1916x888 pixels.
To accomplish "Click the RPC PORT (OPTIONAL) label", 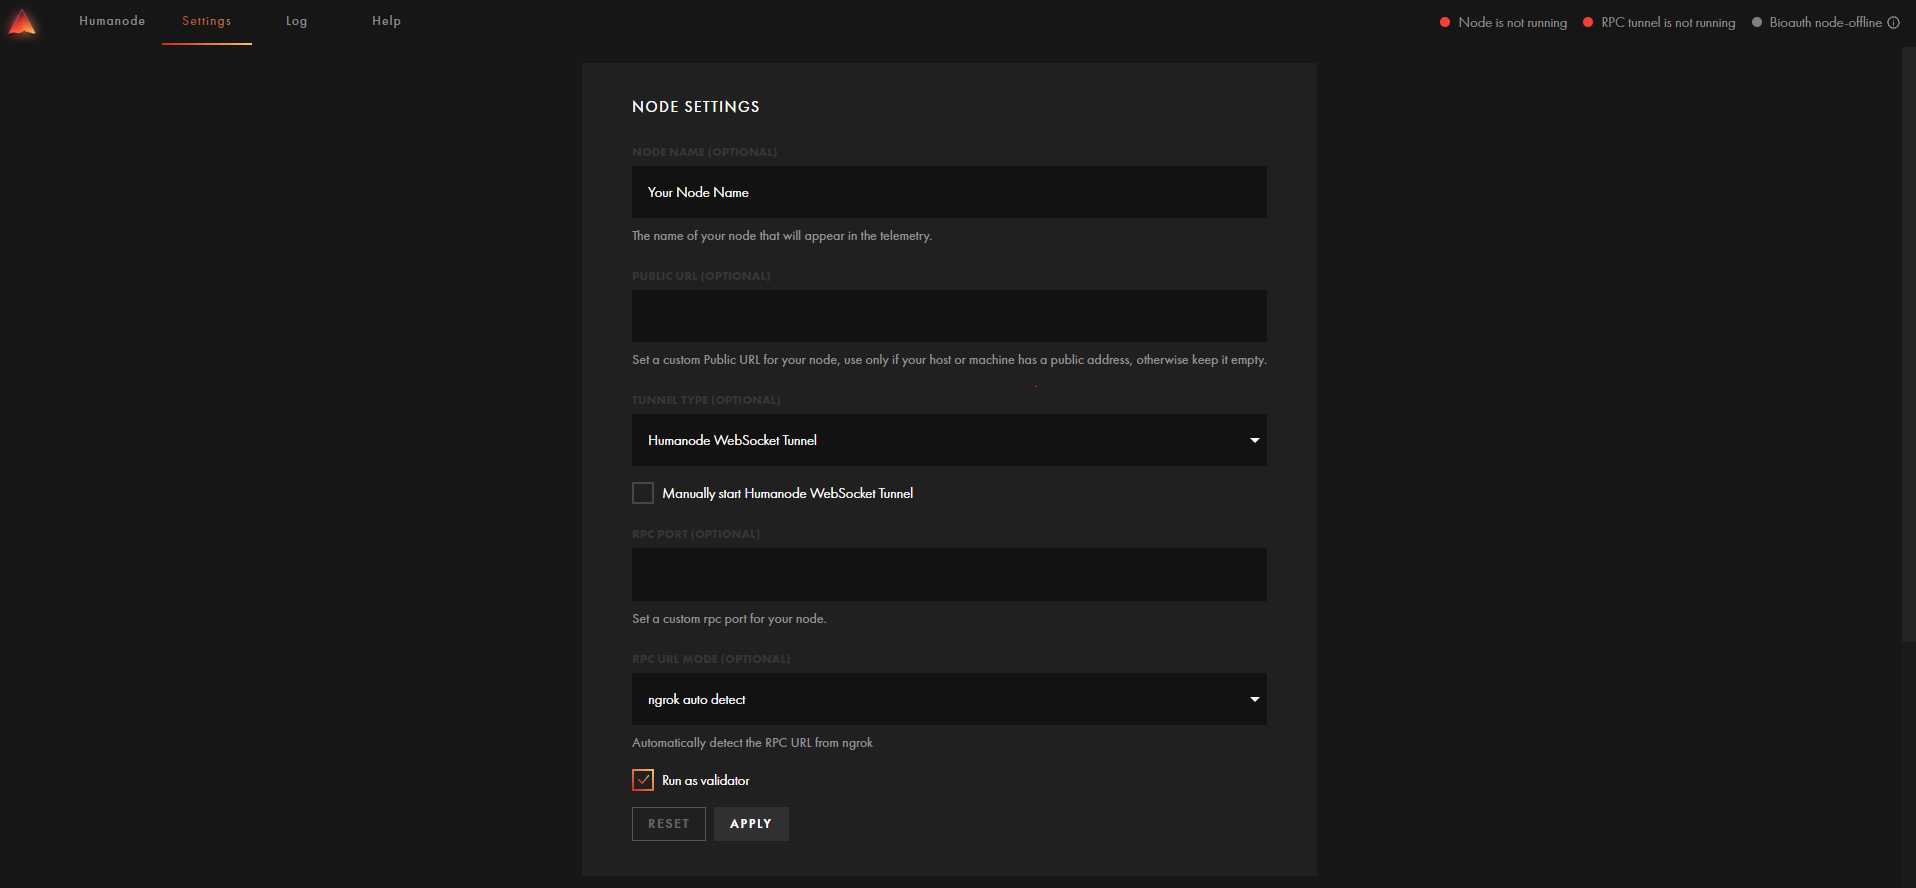I will point(696,534).
